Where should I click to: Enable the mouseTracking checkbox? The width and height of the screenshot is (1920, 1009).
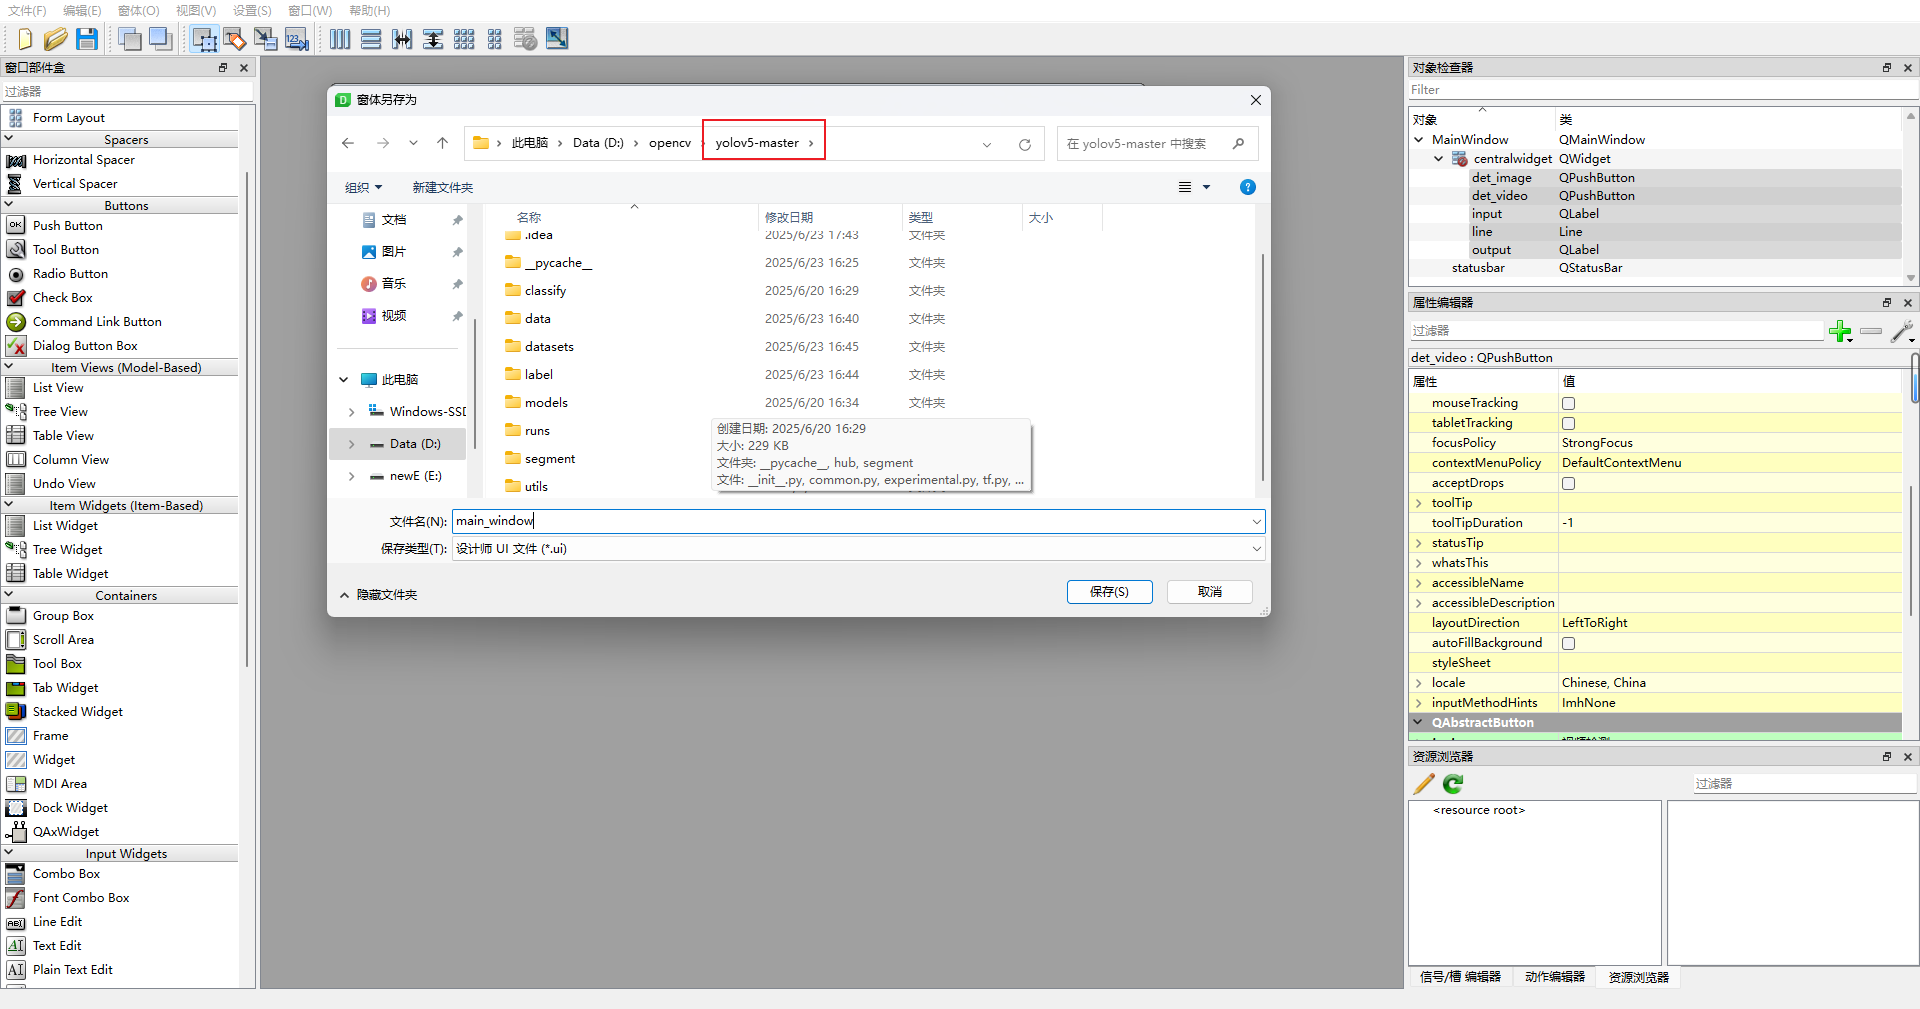click(x=1568, y=403)
